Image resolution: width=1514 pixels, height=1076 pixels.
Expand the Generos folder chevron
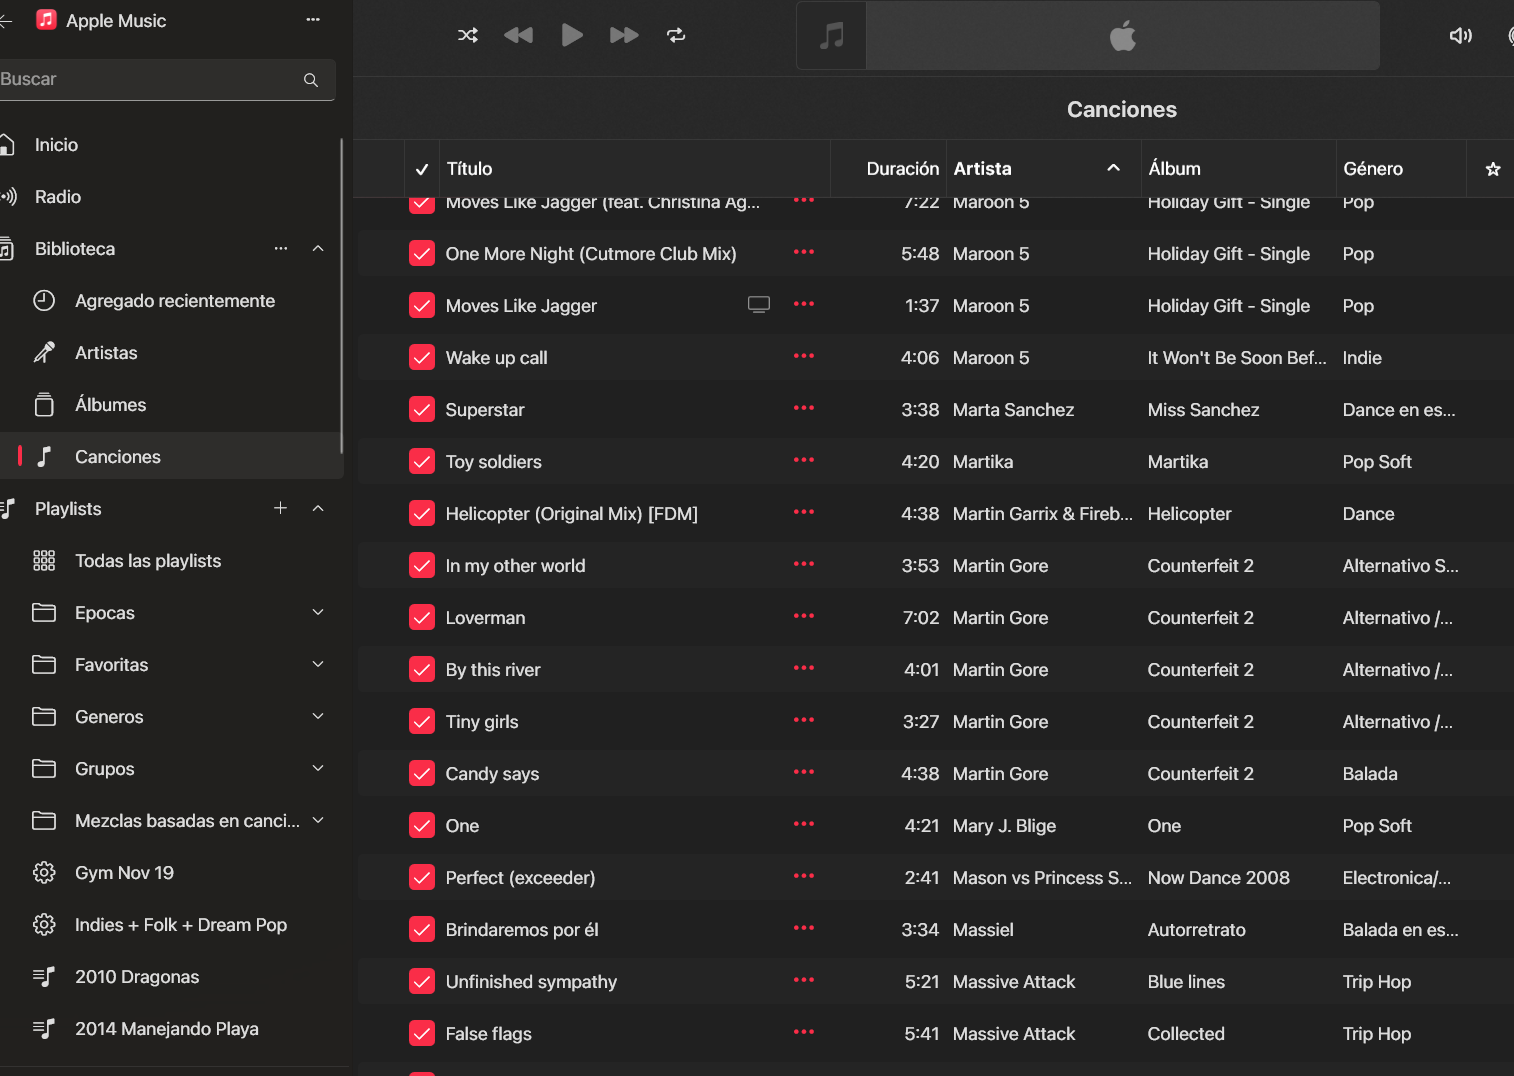[318, 717]
